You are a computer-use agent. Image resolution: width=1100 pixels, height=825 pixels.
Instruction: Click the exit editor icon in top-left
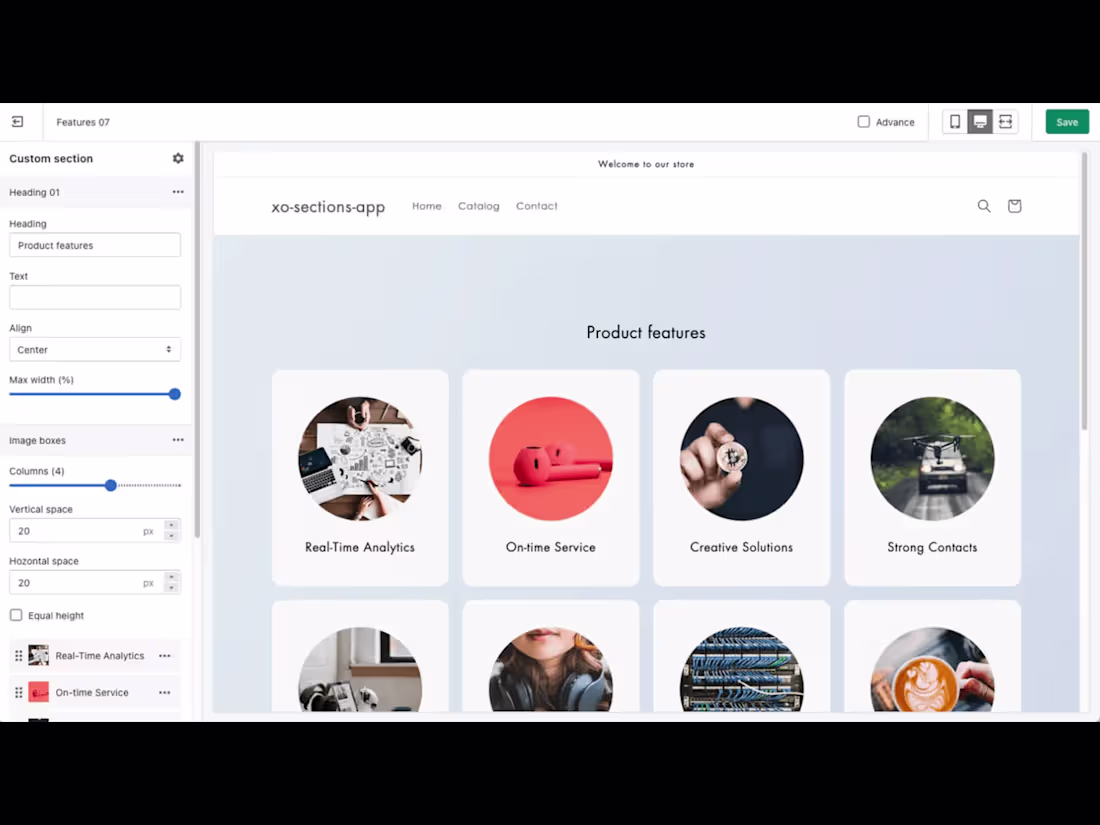click(x=17, y=121)
